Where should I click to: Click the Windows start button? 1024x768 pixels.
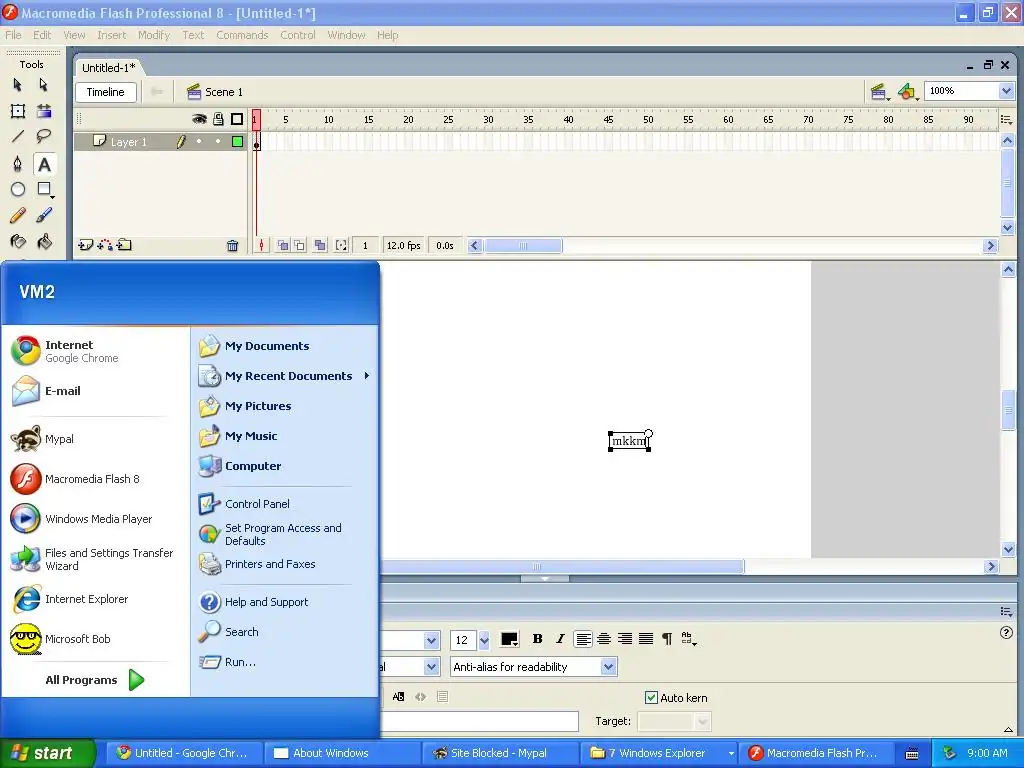[x=47, y=753]
